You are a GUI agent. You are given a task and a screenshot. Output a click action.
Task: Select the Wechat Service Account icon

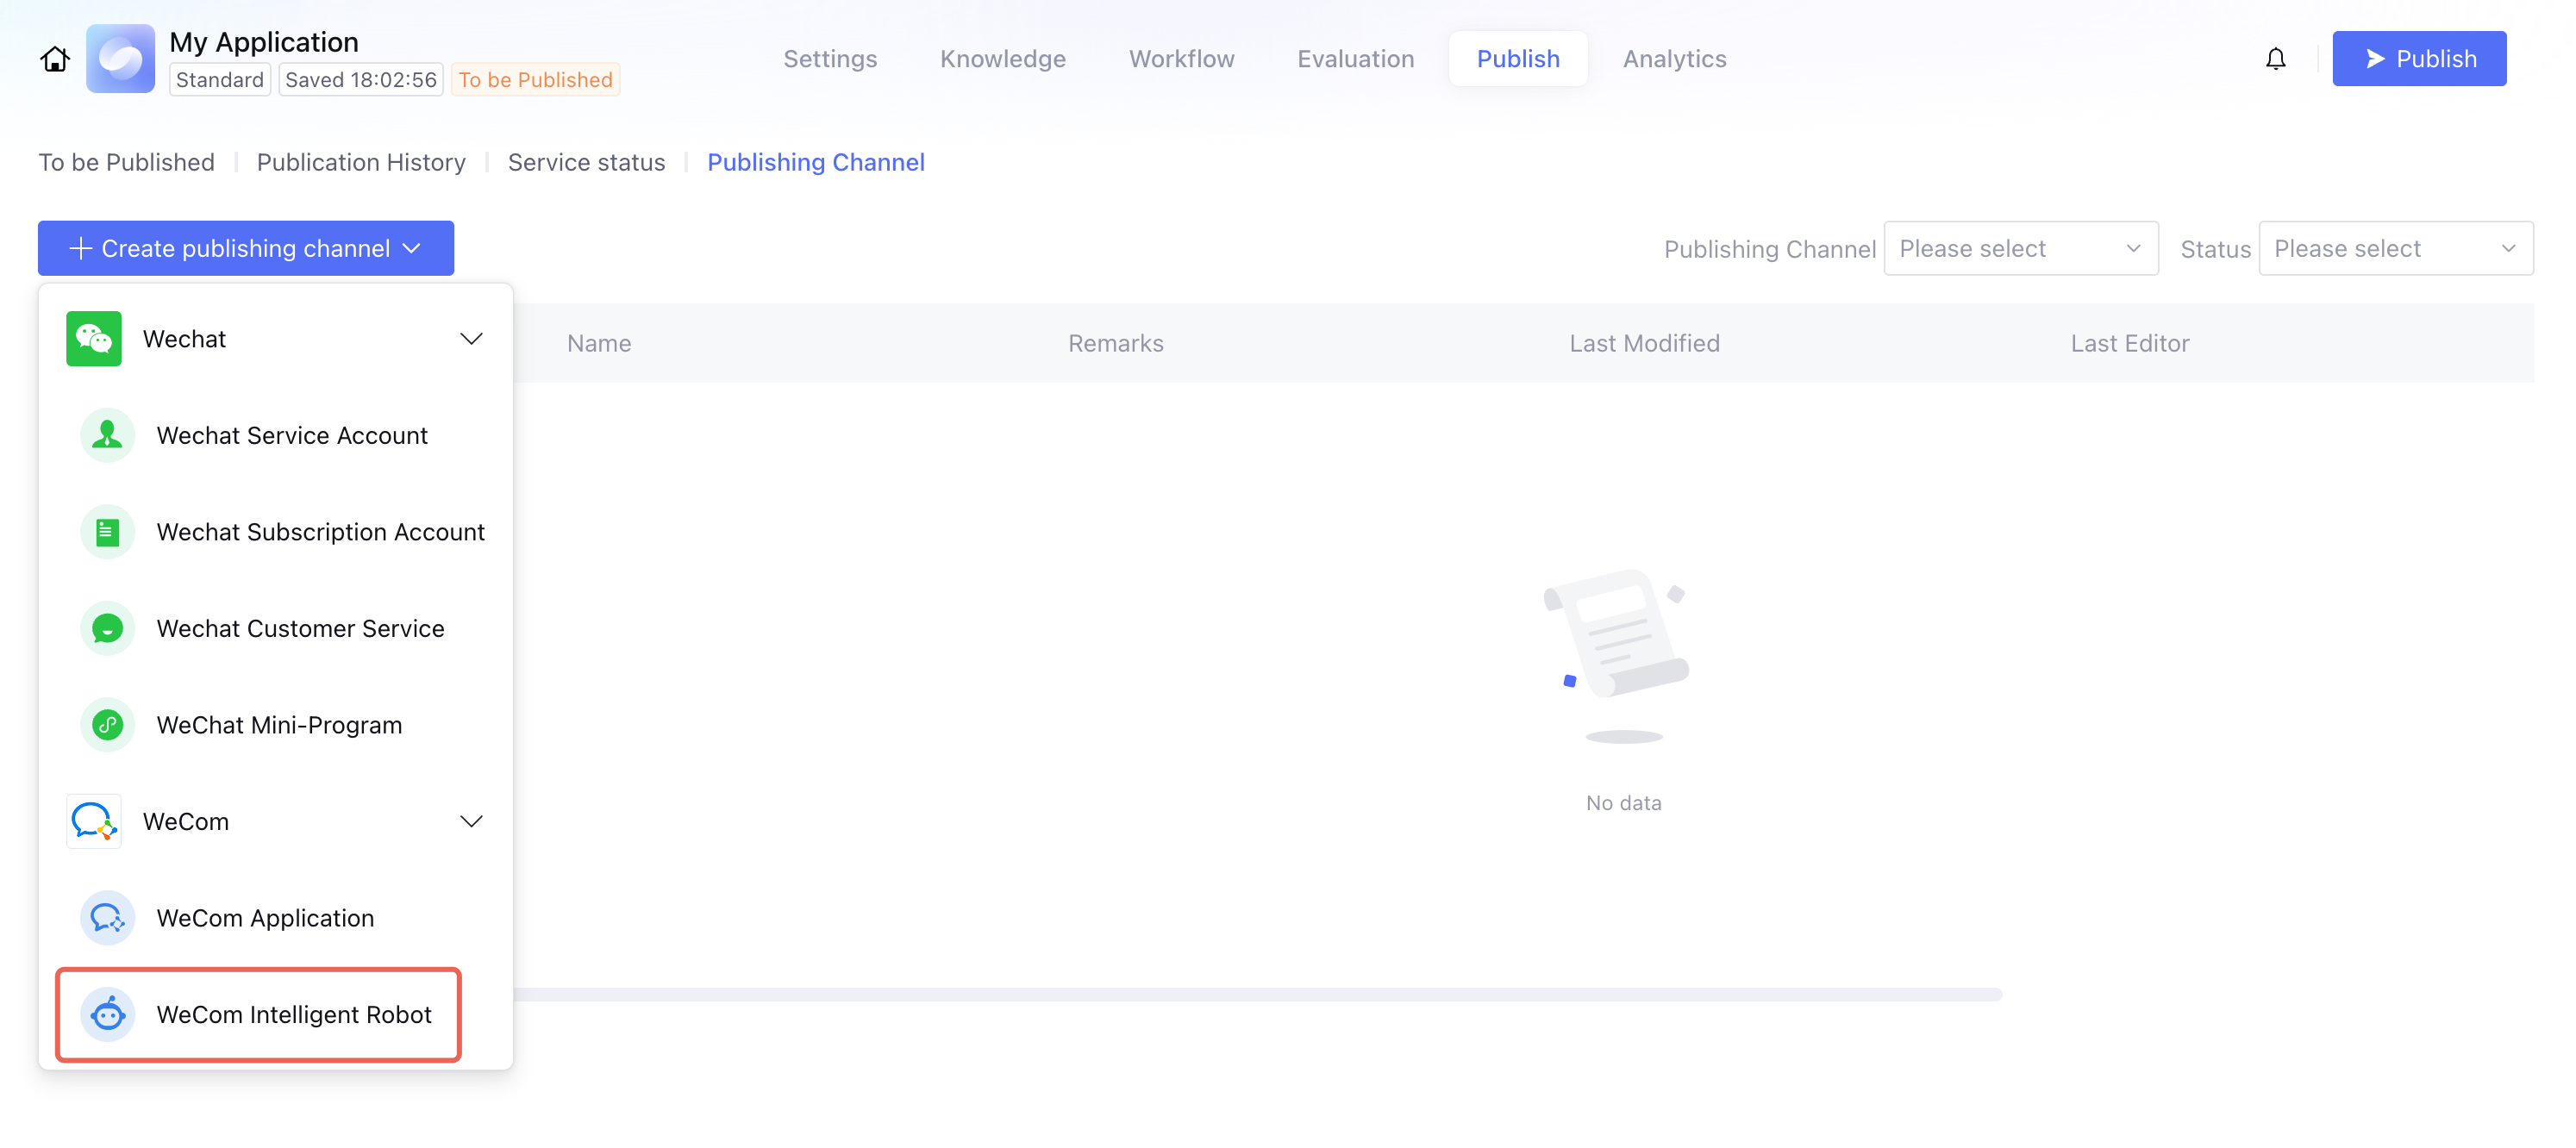[107, 435]
